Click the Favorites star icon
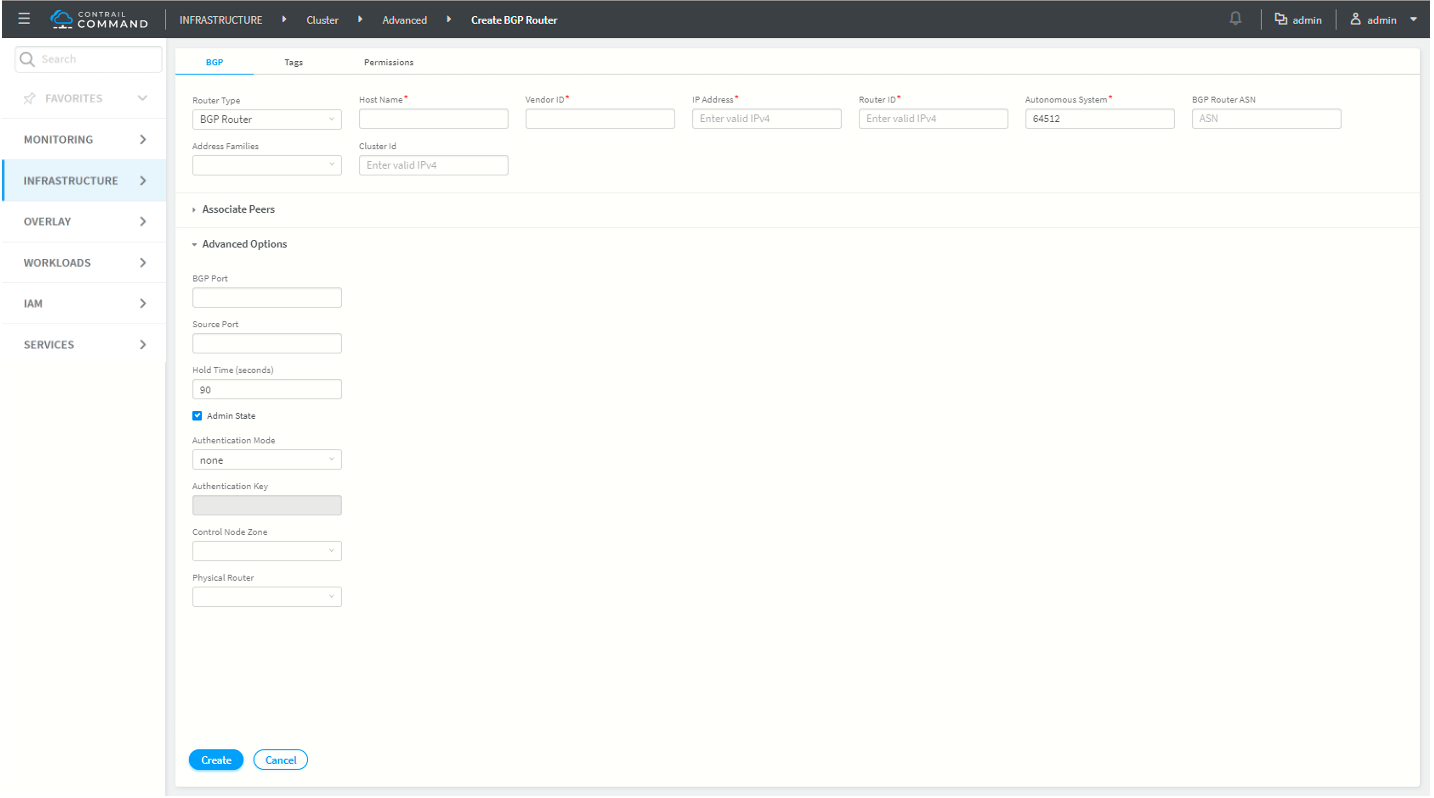Image resolution: width=1434 pixels, height=798 pixels. tap(30, 99)
